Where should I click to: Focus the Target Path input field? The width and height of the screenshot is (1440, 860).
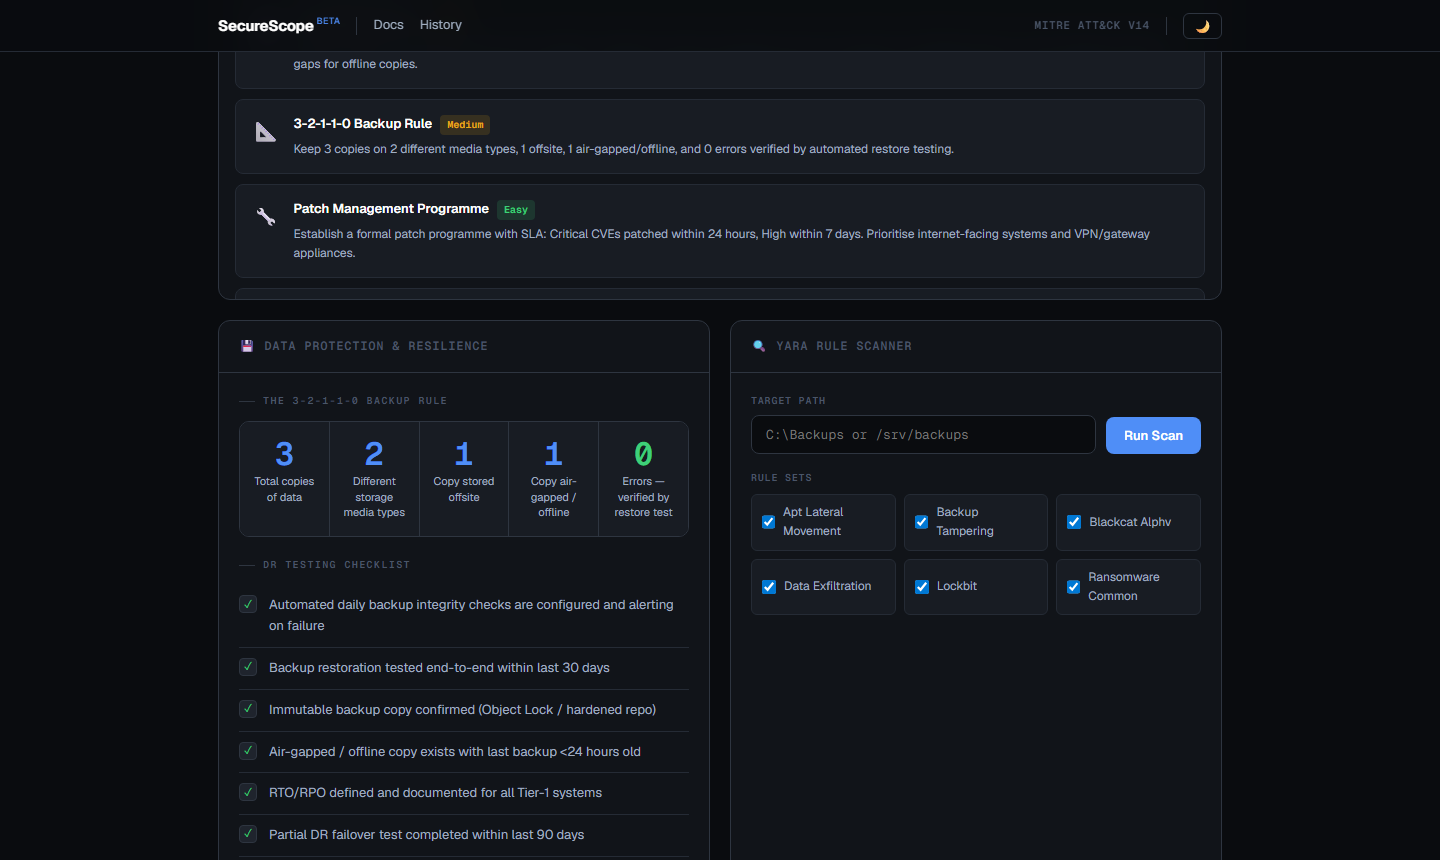click(923, 435)
